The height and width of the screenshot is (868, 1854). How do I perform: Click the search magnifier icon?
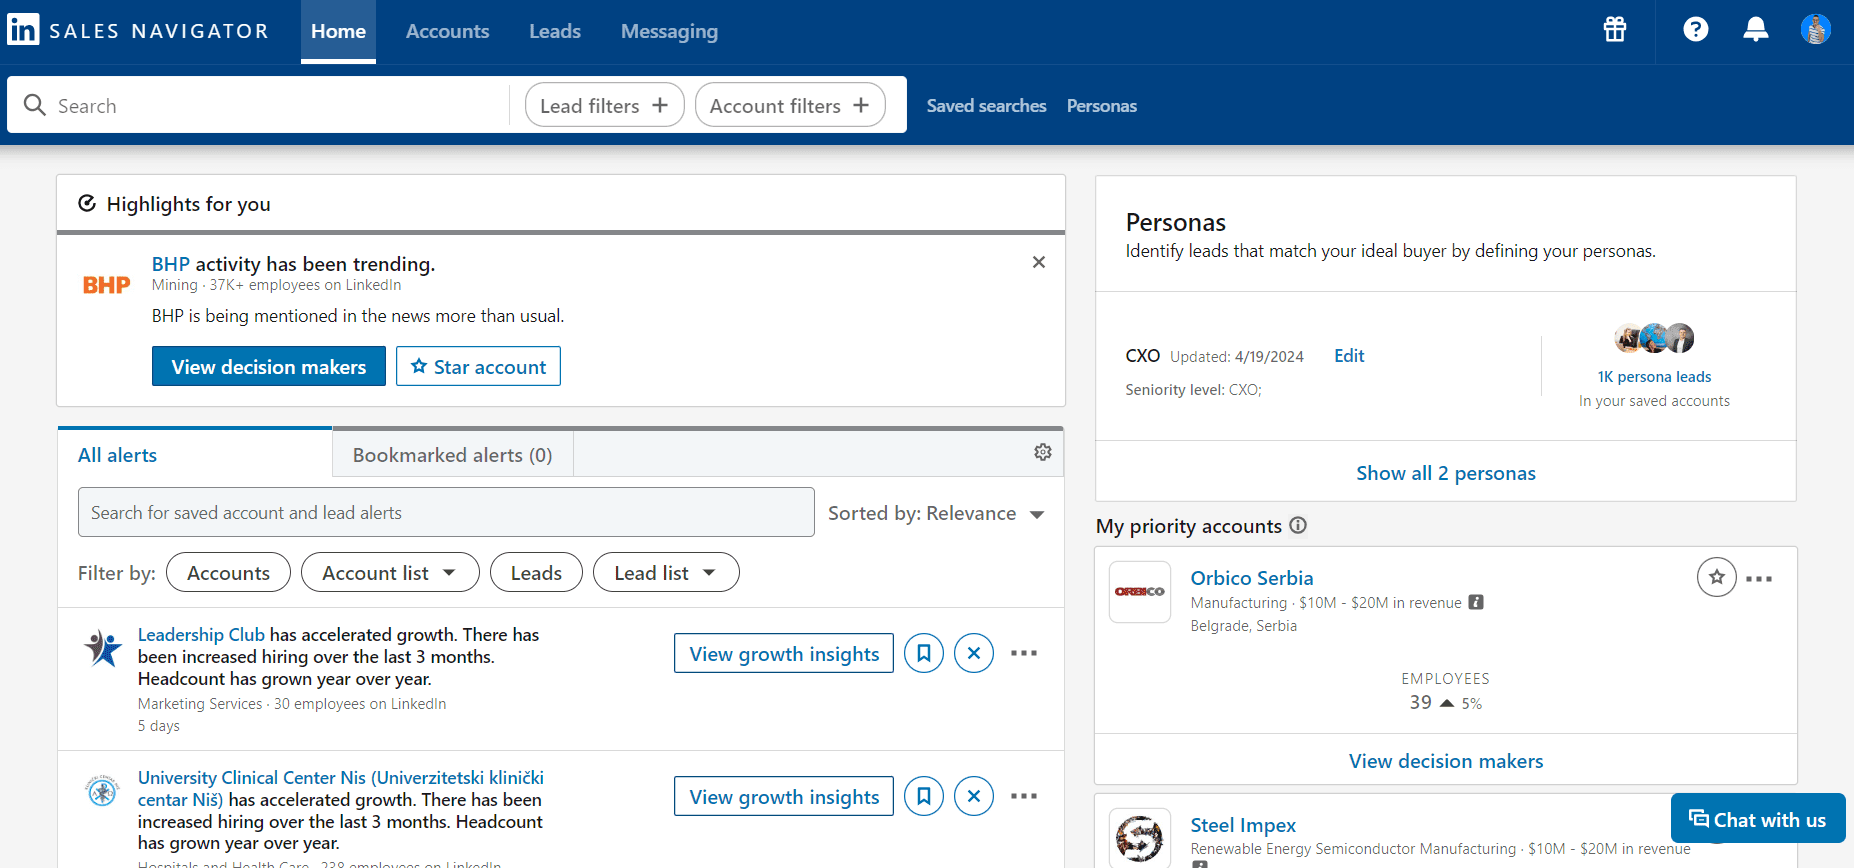[35, 105]
